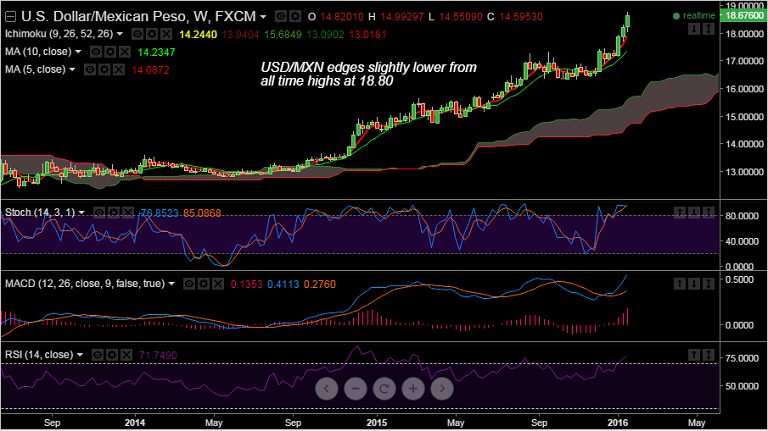This screenshot has width=768, height=431.
Task: Maximize the Stoch pane
Action: pos(708,212)
